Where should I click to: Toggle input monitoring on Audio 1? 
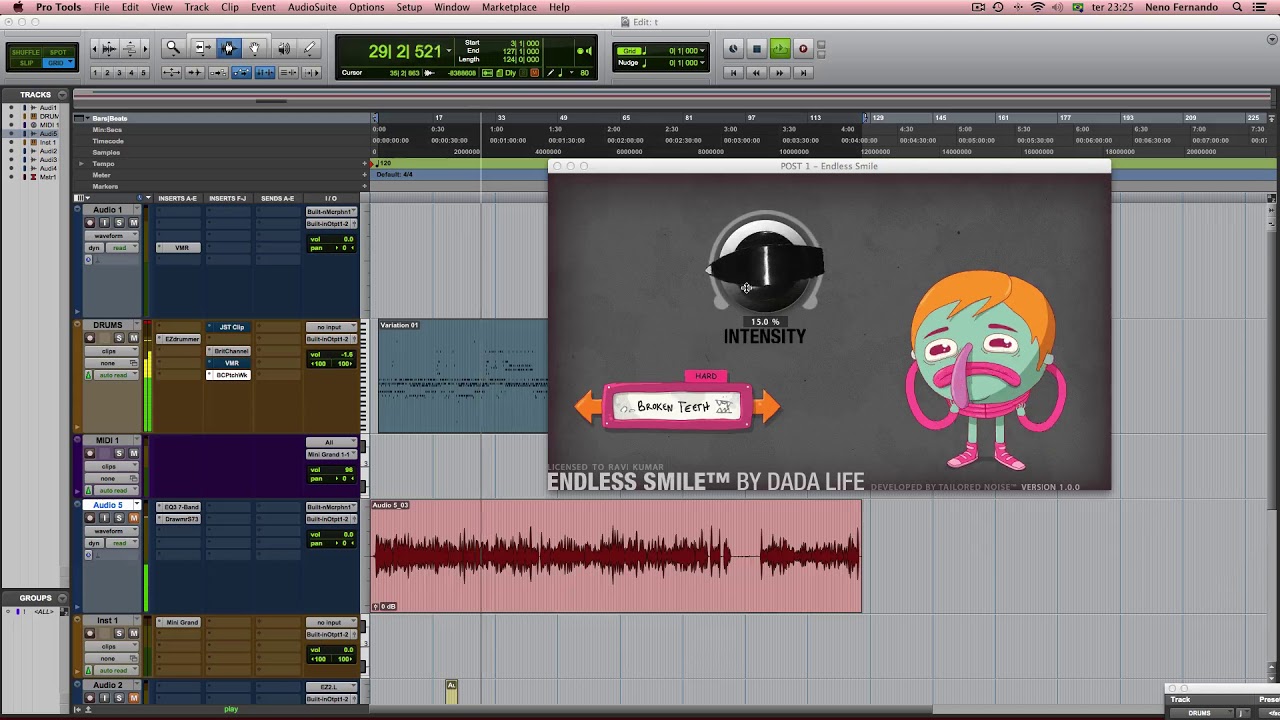pyautogui.click(x=104, y=223)
